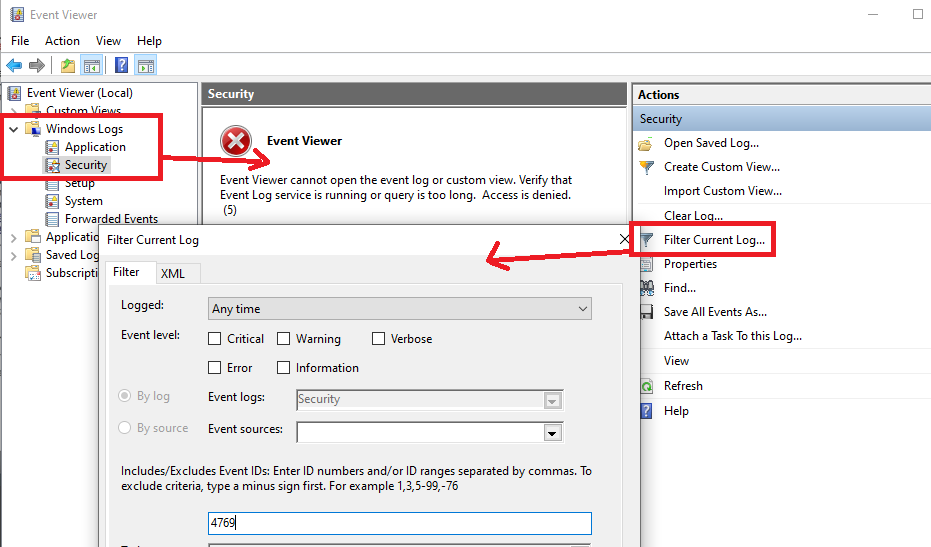
Task: Click the Subscriptions icon in tree
Action: [33, 273]
